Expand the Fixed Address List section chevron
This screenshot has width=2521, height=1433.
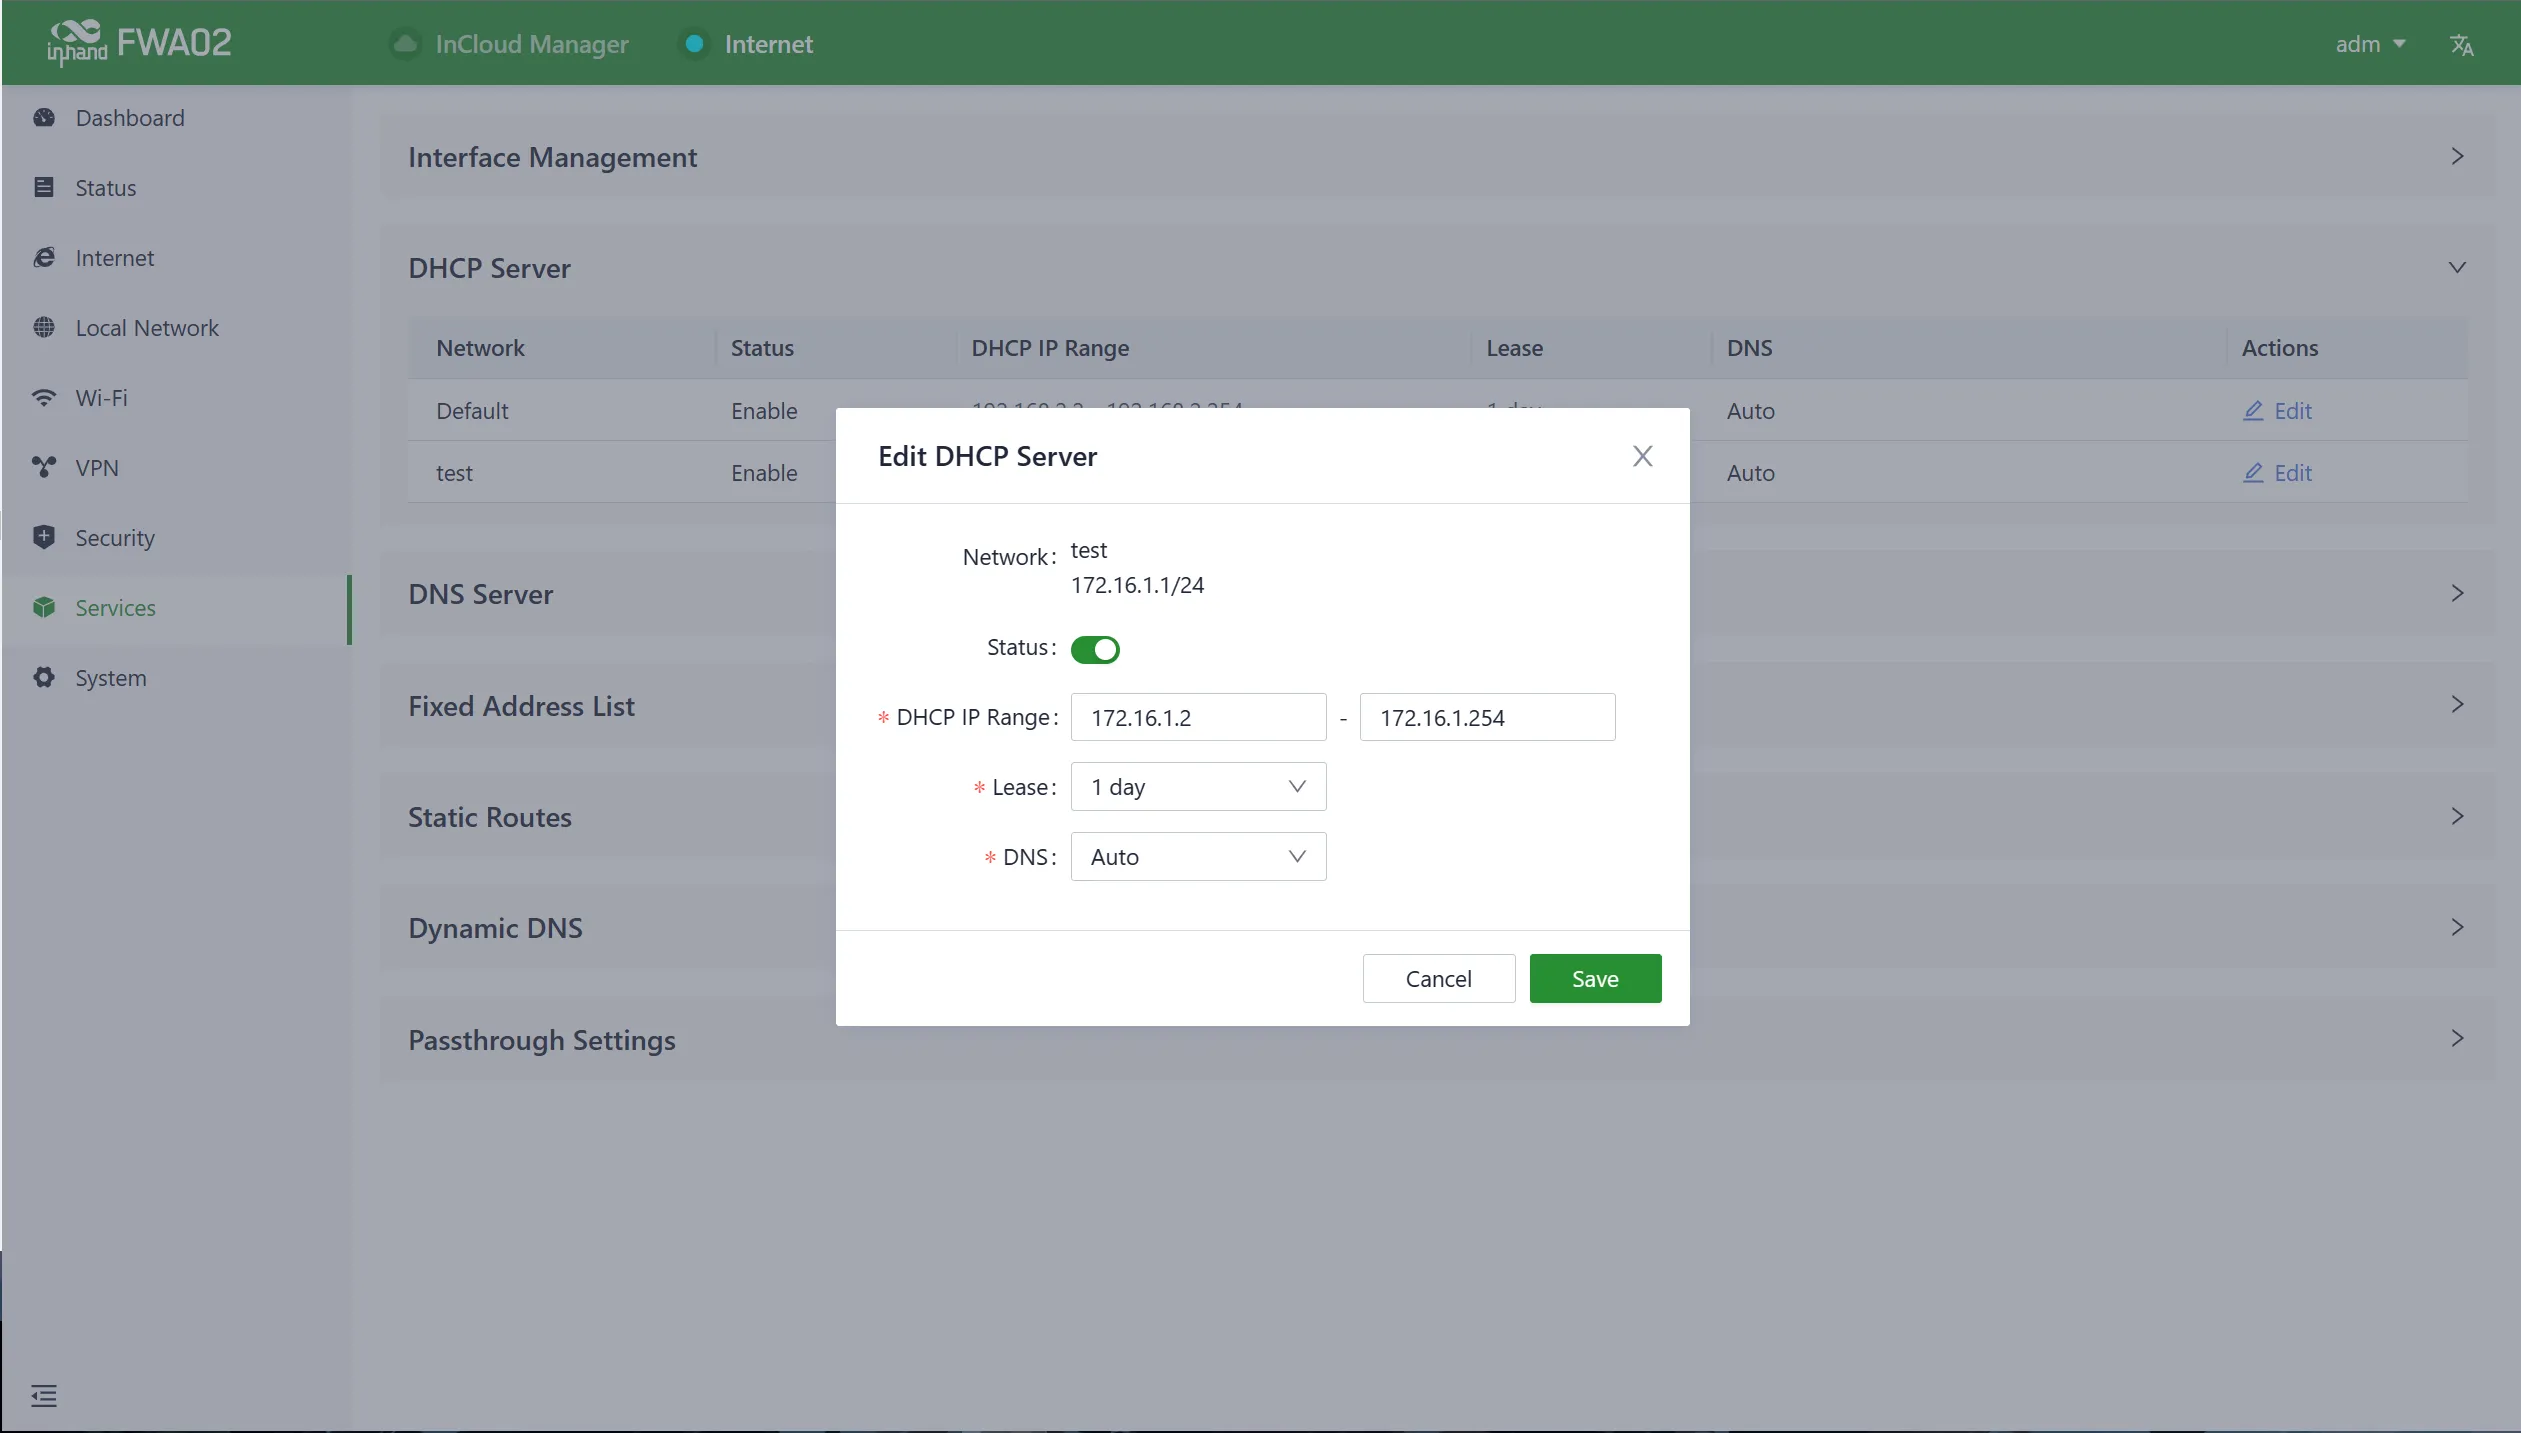(2457, 705)
